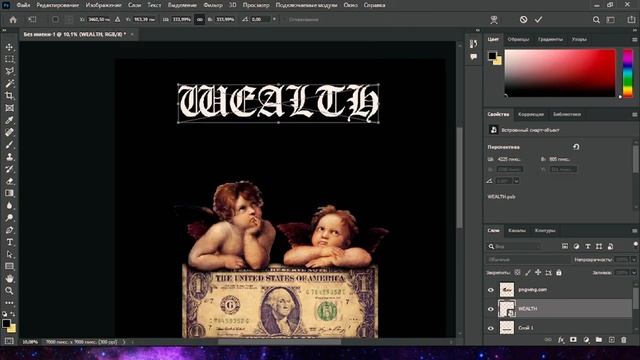The height and width of the screenshot is (360, 640).
Task: Select the Gradient tool
Action: point(9,193)
